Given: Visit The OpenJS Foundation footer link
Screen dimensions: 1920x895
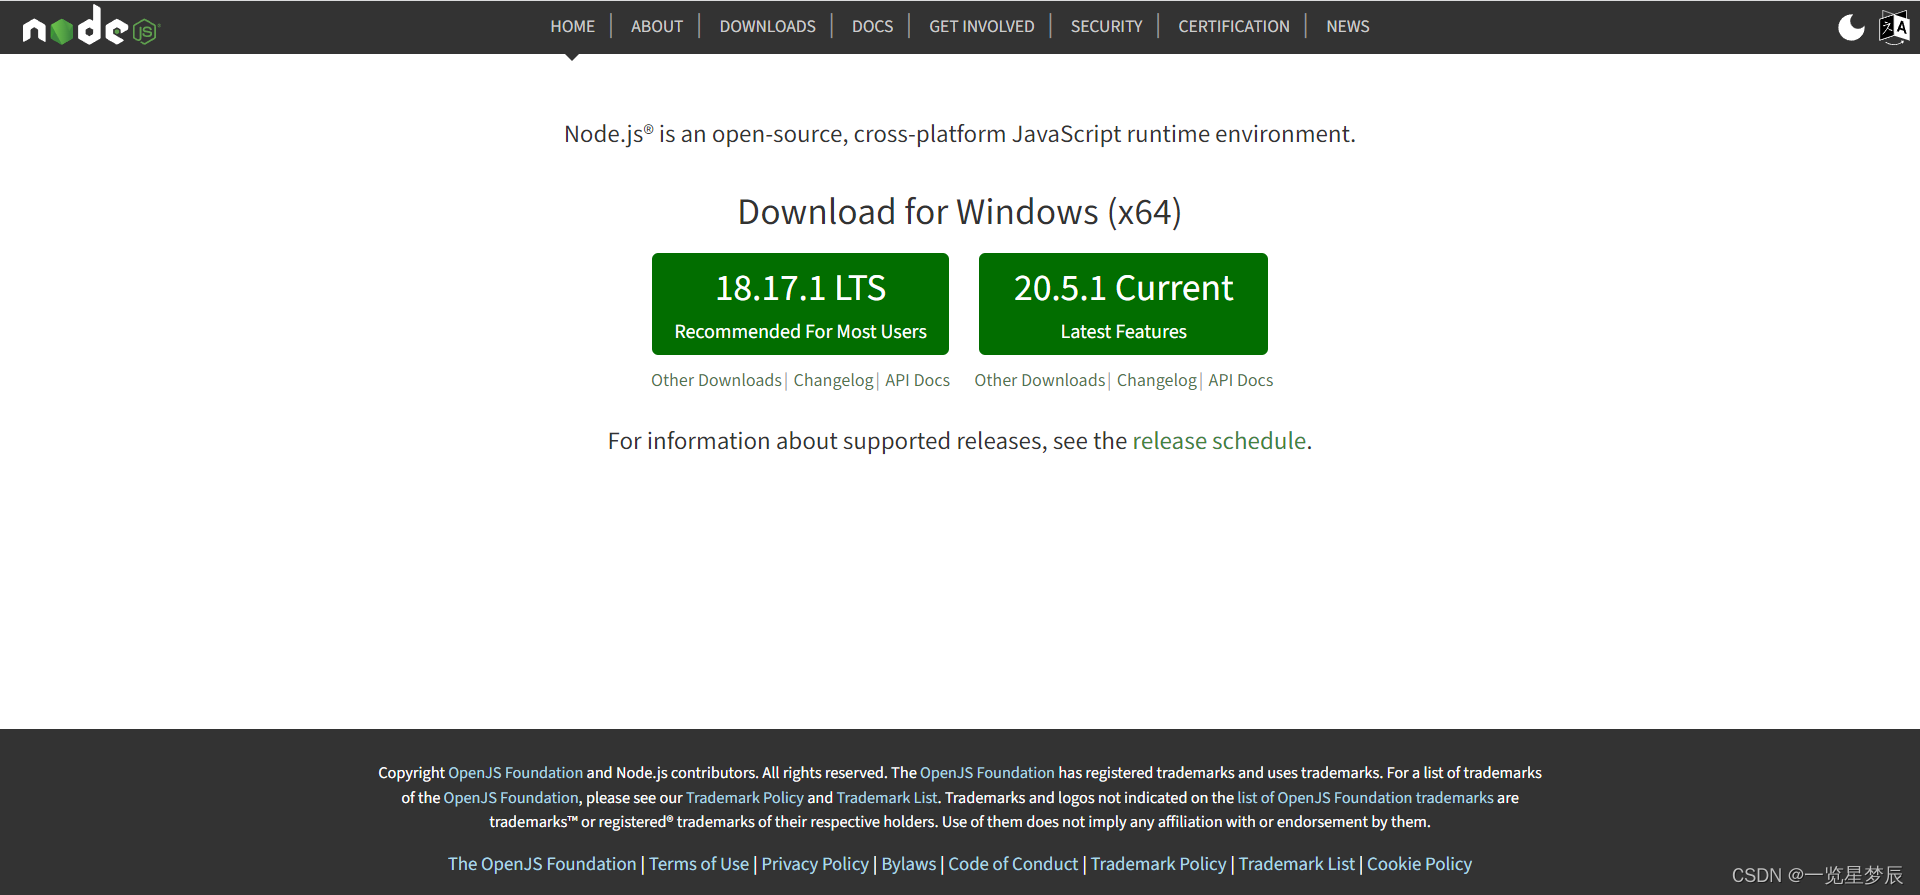Looking at the screenshot, I should coord(542,864).
